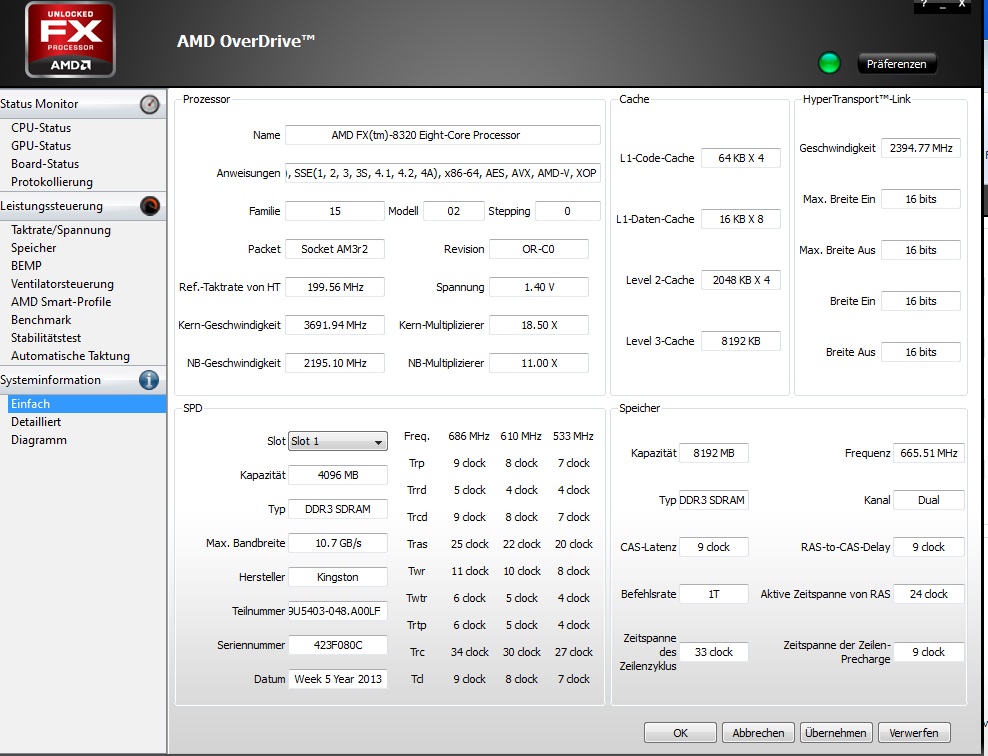Open Automatische Taktung
This screenshot has width=988, height=756.
point(70,356)
